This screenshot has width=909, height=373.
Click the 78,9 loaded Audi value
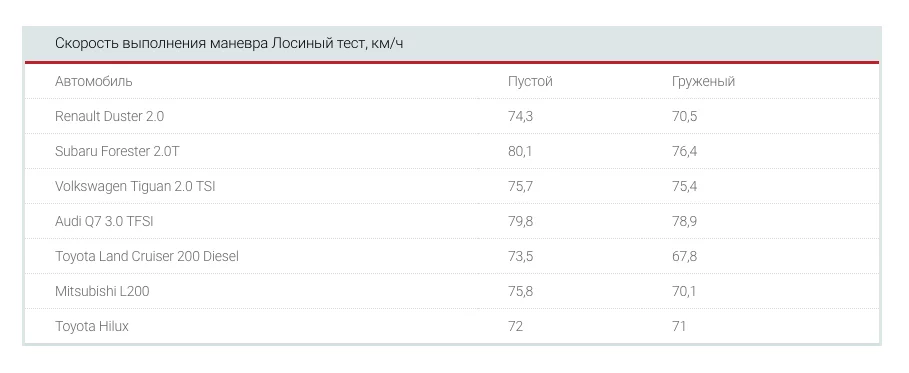click(684, 221)
